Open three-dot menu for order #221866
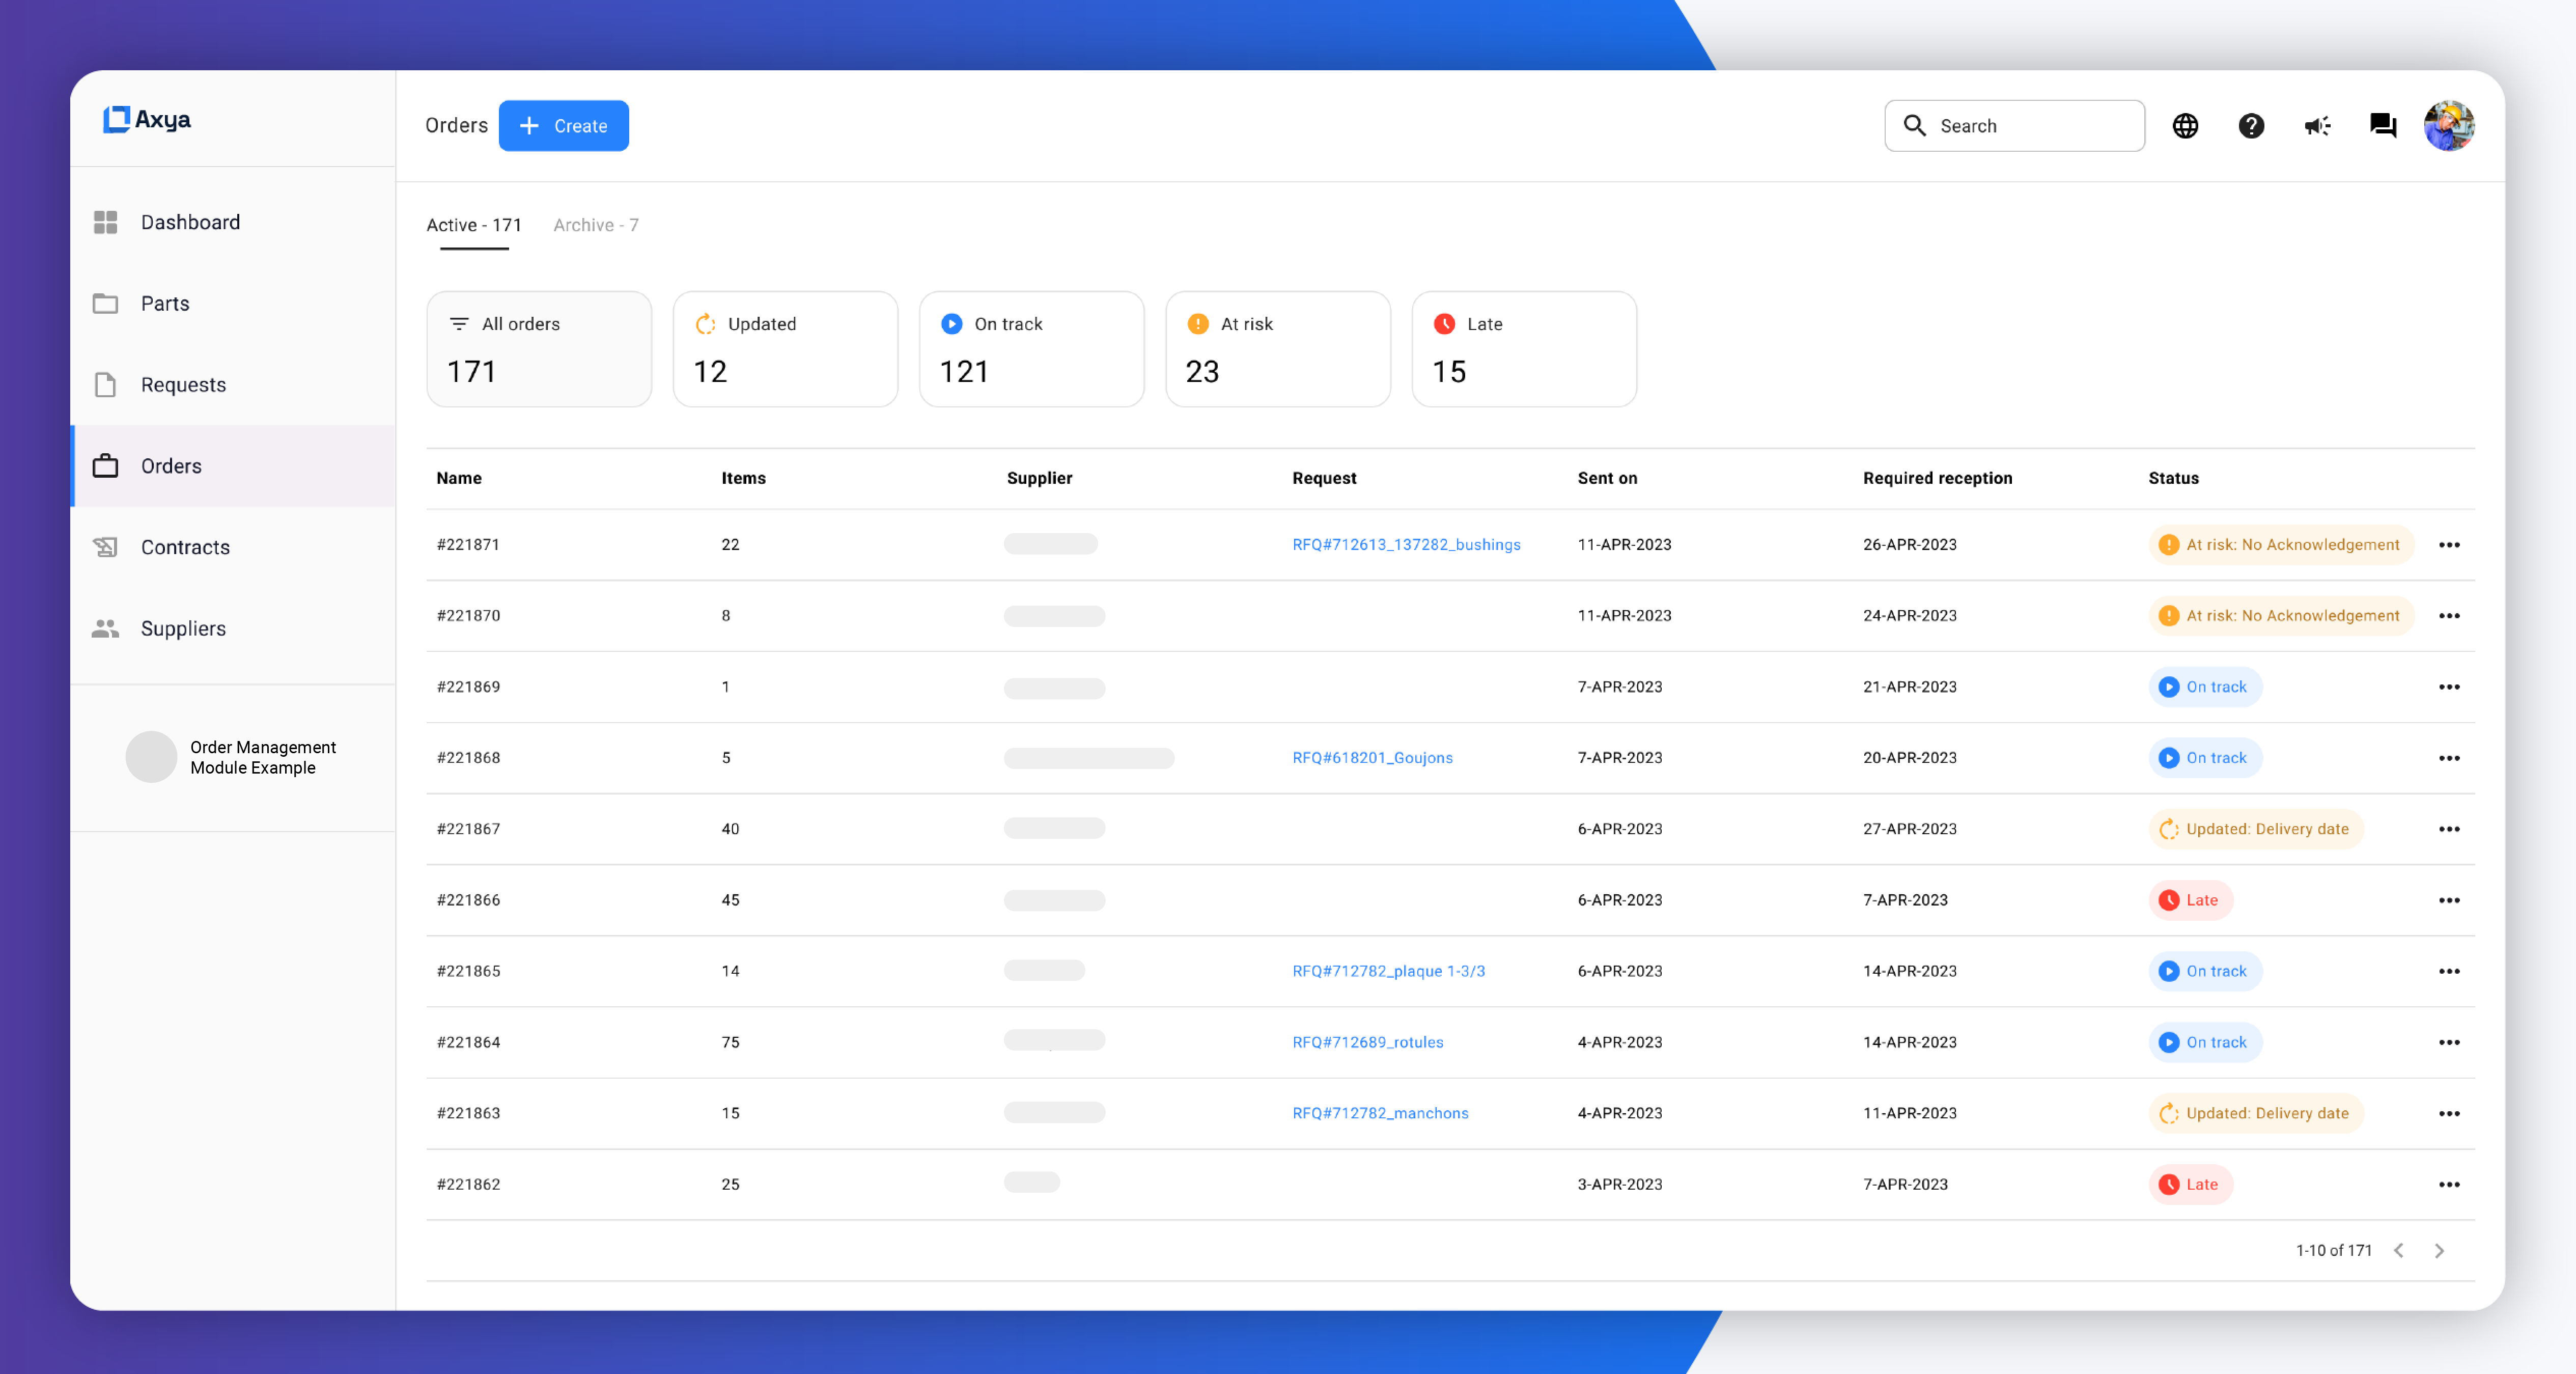The height and width of the screenshot is (1374, 2576). (2449, 900)
